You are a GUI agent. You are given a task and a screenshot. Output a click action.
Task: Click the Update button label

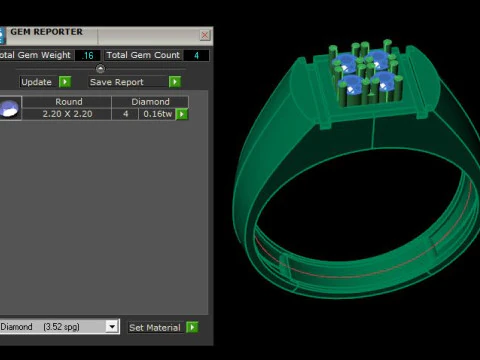click(37, 82)
